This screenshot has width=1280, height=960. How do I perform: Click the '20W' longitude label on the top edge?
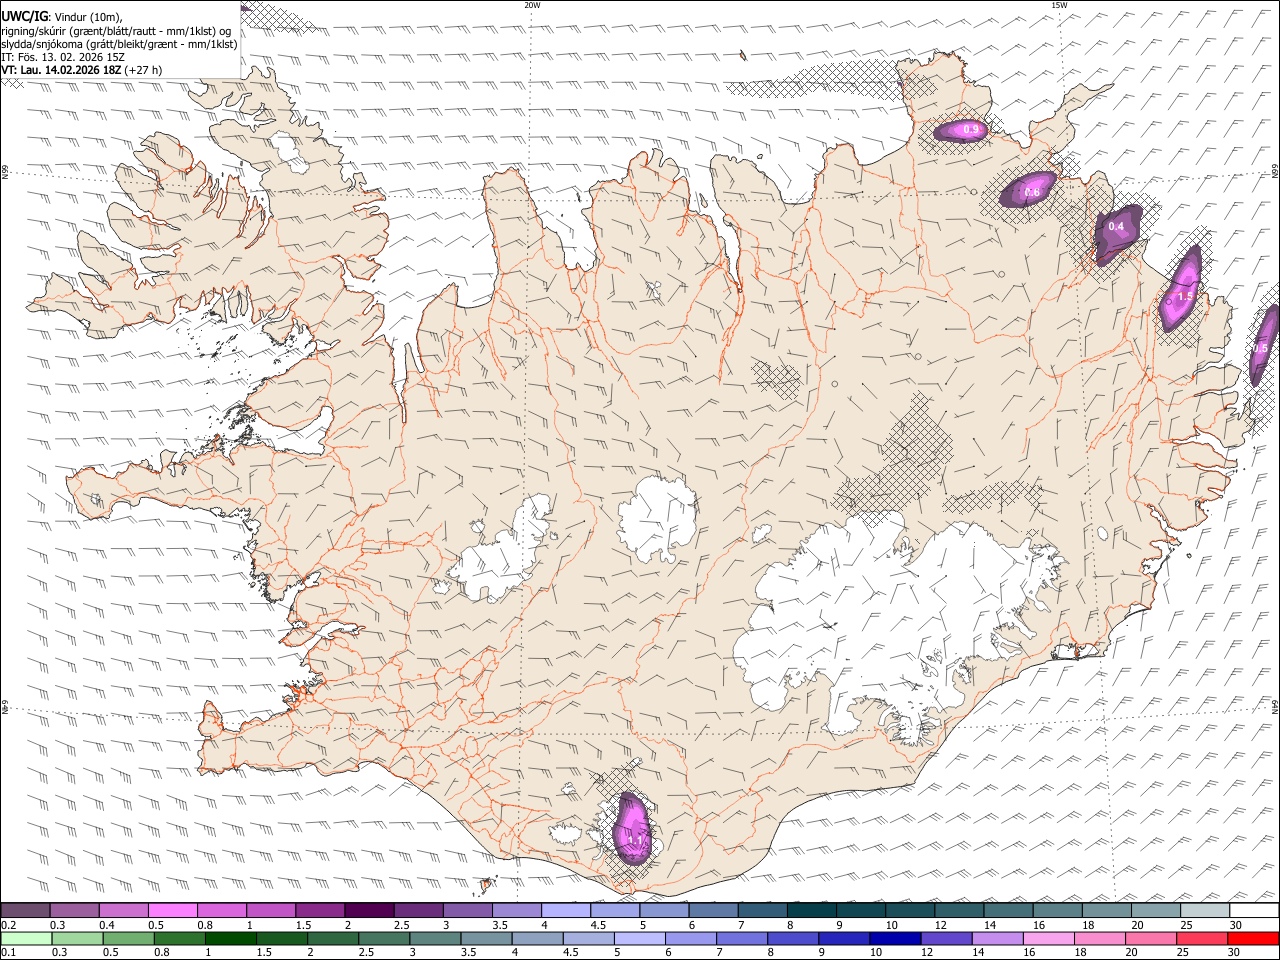click(x=532, y=5)
